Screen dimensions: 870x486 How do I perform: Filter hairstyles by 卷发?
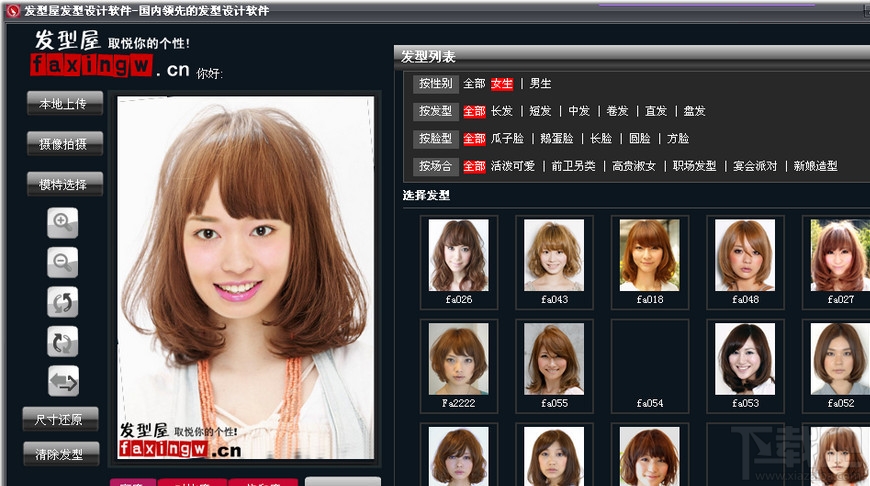(617, 111)
